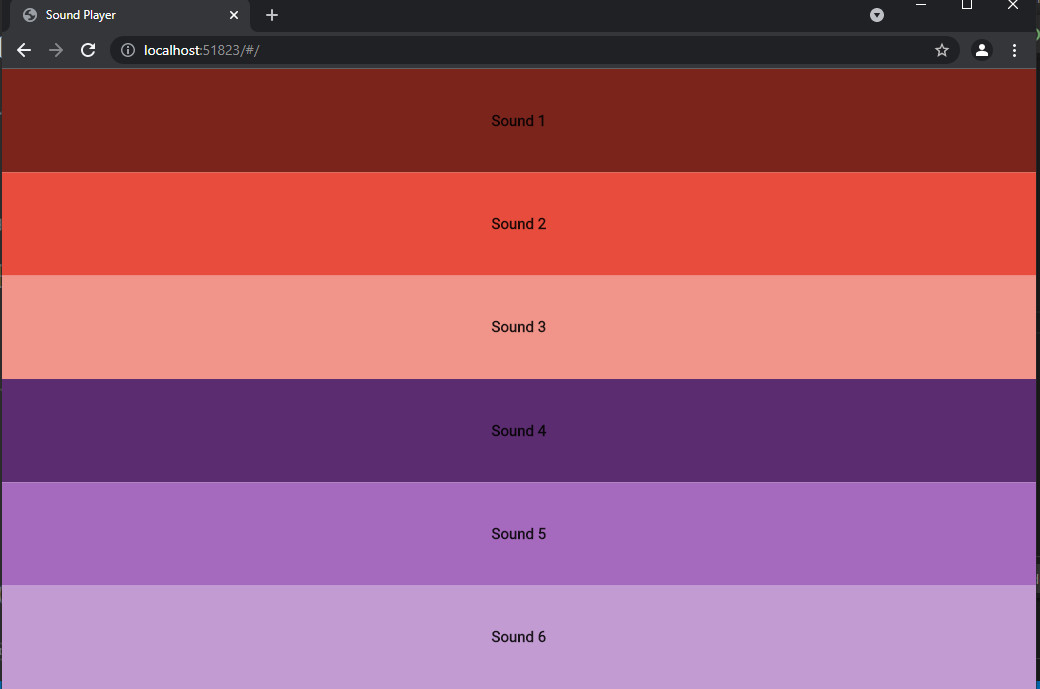The height and width of the screenshot is (689, 1040).
Task: Bookmark the page using the star icon
Action: (x=941, y=50)
